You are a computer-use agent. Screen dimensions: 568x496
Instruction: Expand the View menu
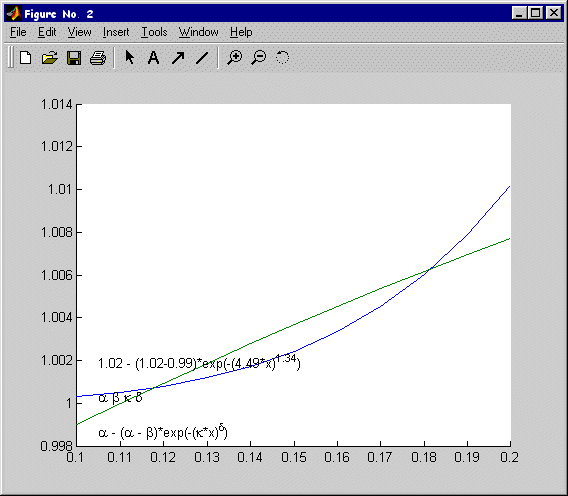tap(79, 32)
